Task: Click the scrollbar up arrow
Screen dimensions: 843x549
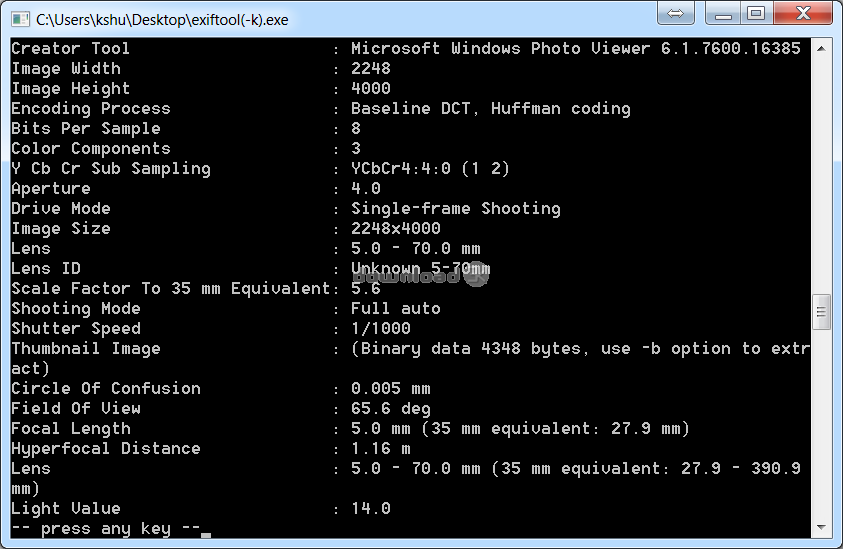Action: (x=821, y=48)
